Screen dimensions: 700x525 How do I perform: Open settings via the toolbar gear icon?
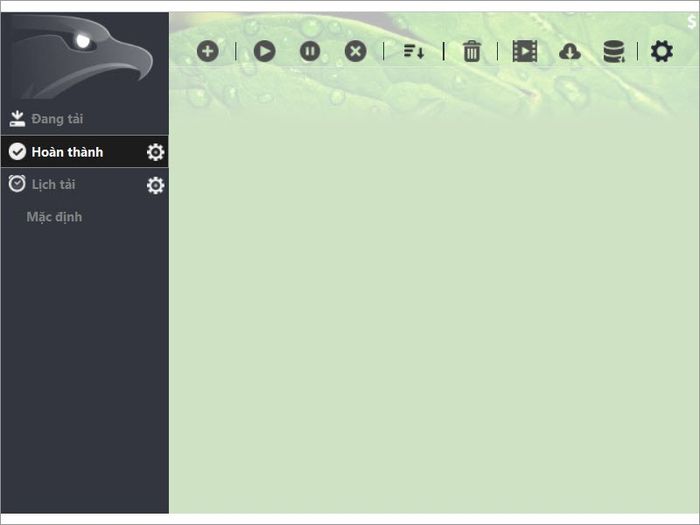662,51
